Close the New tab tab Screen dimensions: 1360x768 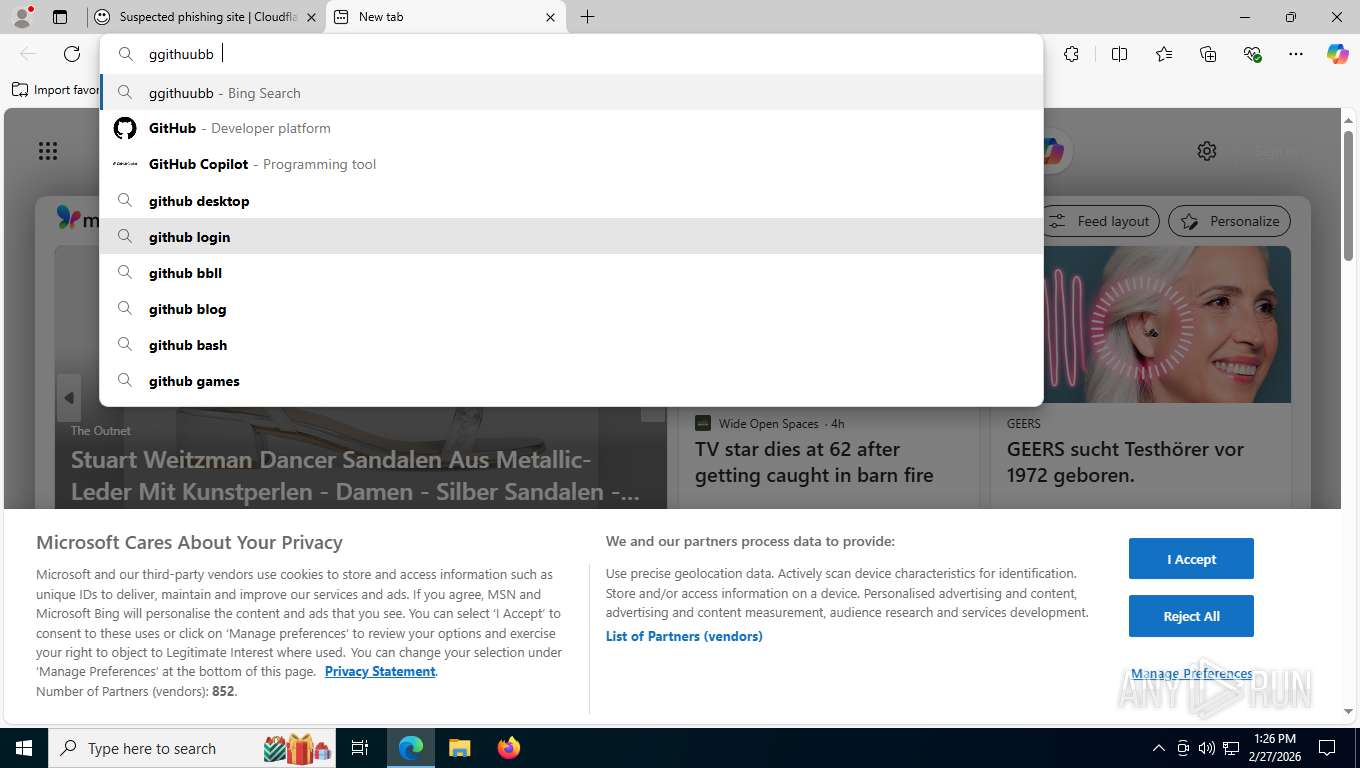click(550, 17)
